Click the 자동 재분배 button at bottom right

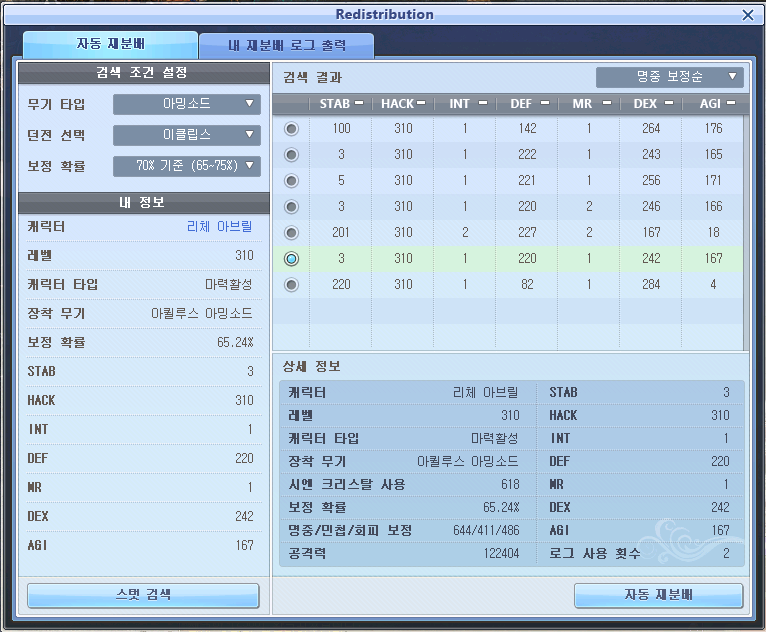tap(659, 595)
